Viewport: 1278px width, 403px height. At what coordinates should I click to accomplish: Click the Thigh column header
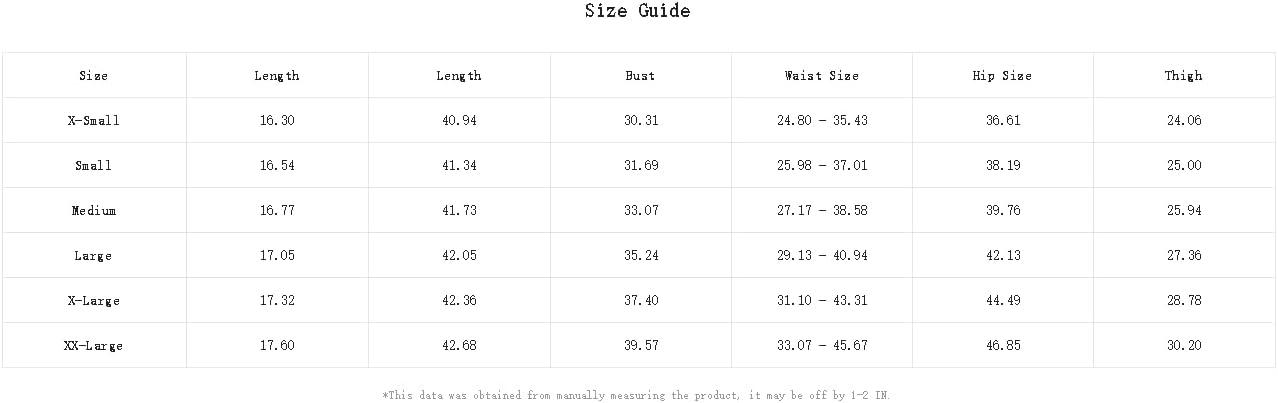1183,76
